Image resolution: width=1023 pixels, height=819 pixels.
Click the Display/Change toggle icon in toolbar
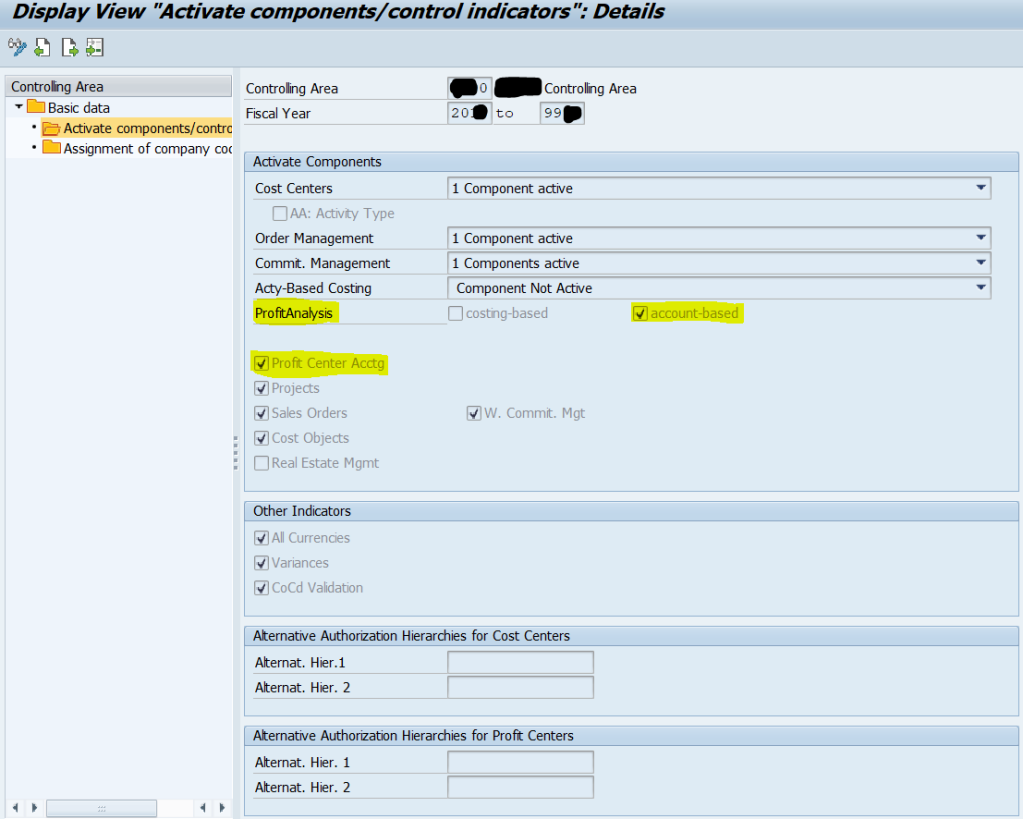pyautogui.click(x=17, y=47)
